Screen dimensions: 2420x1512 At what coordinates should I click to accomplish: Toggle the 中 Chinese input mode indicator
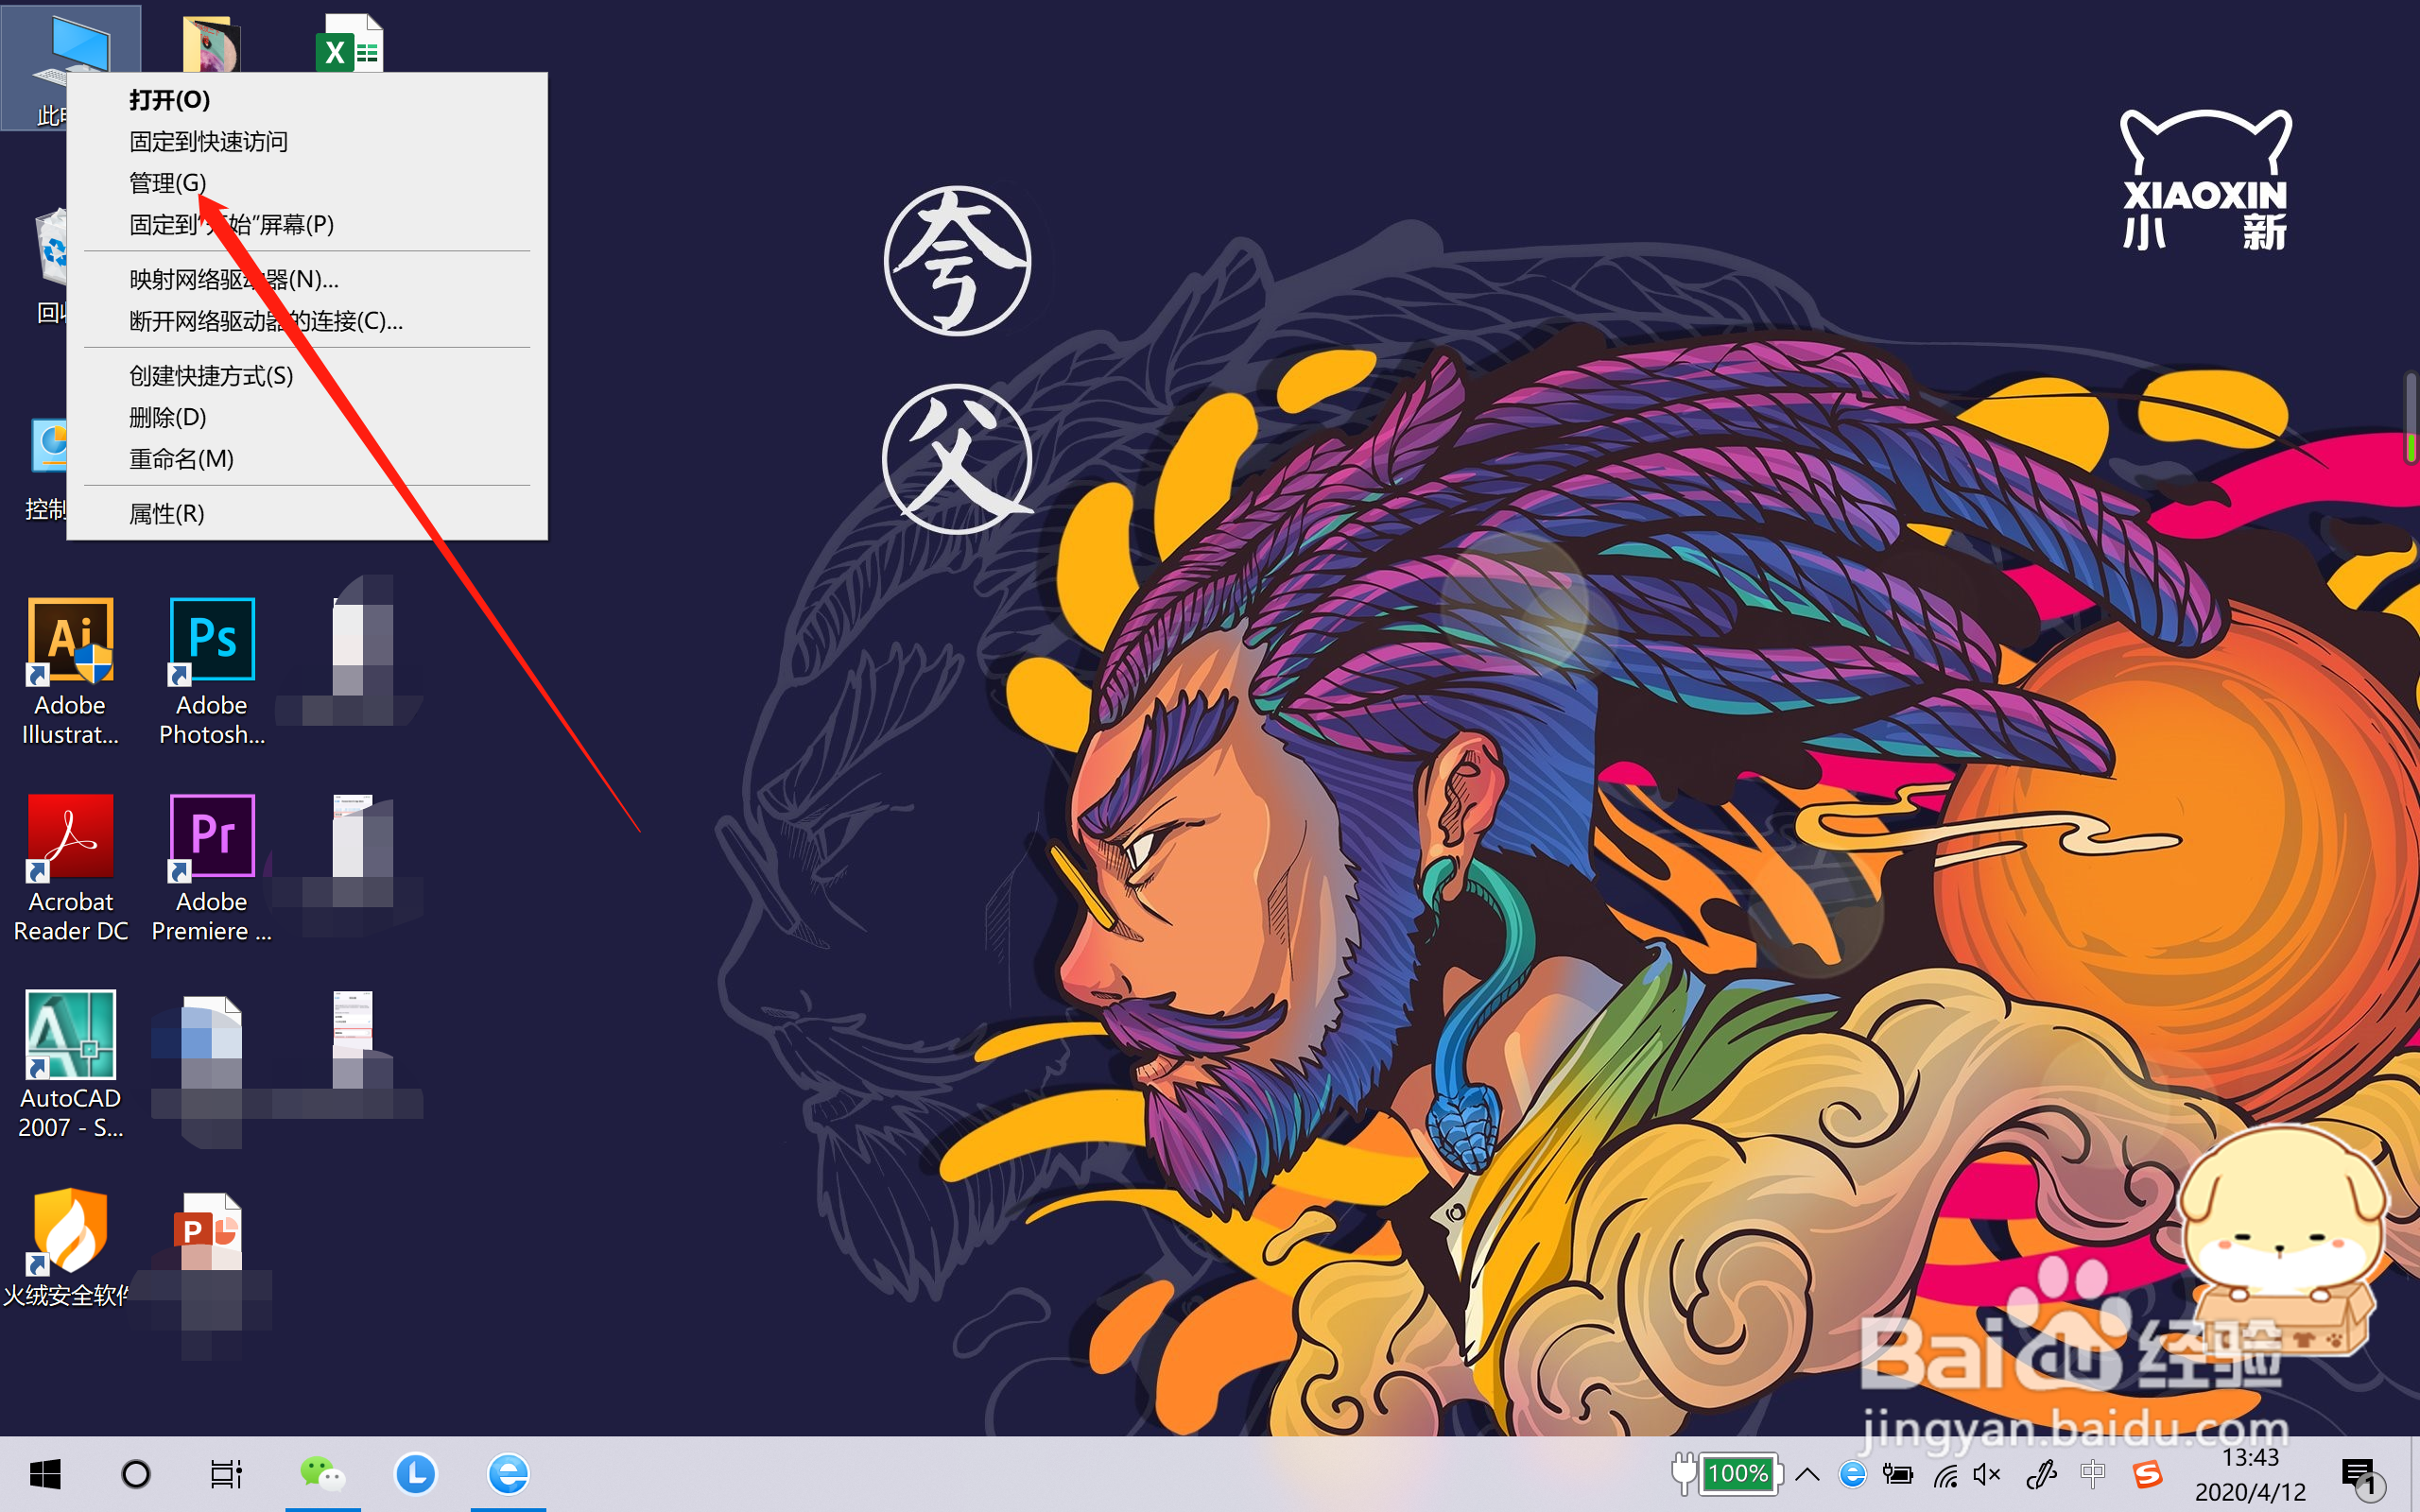pyautogui.click(x=2093, y=1474)
